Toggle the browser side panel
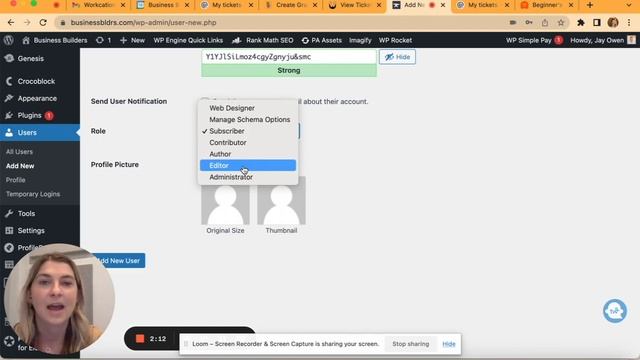 tap(597, 22)
